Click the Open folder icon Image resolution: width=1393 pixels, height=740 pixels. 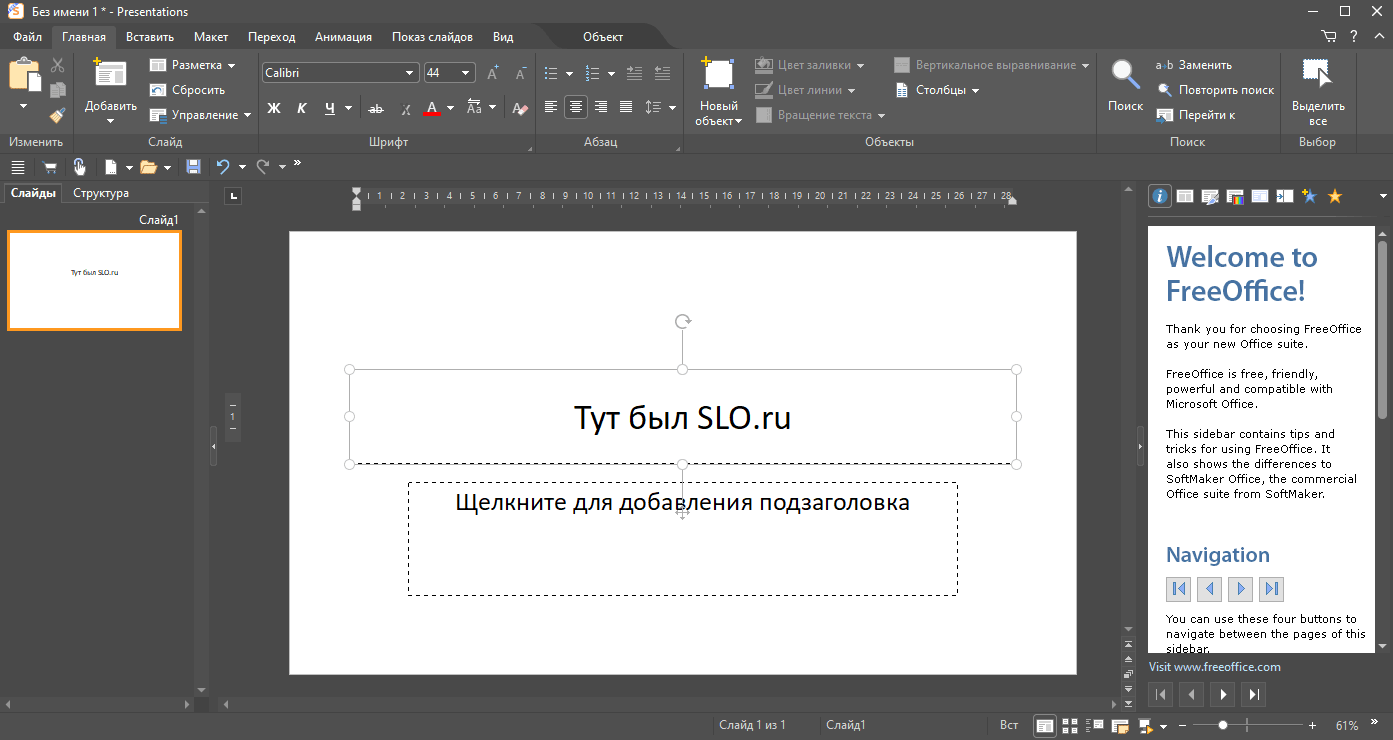148,166
